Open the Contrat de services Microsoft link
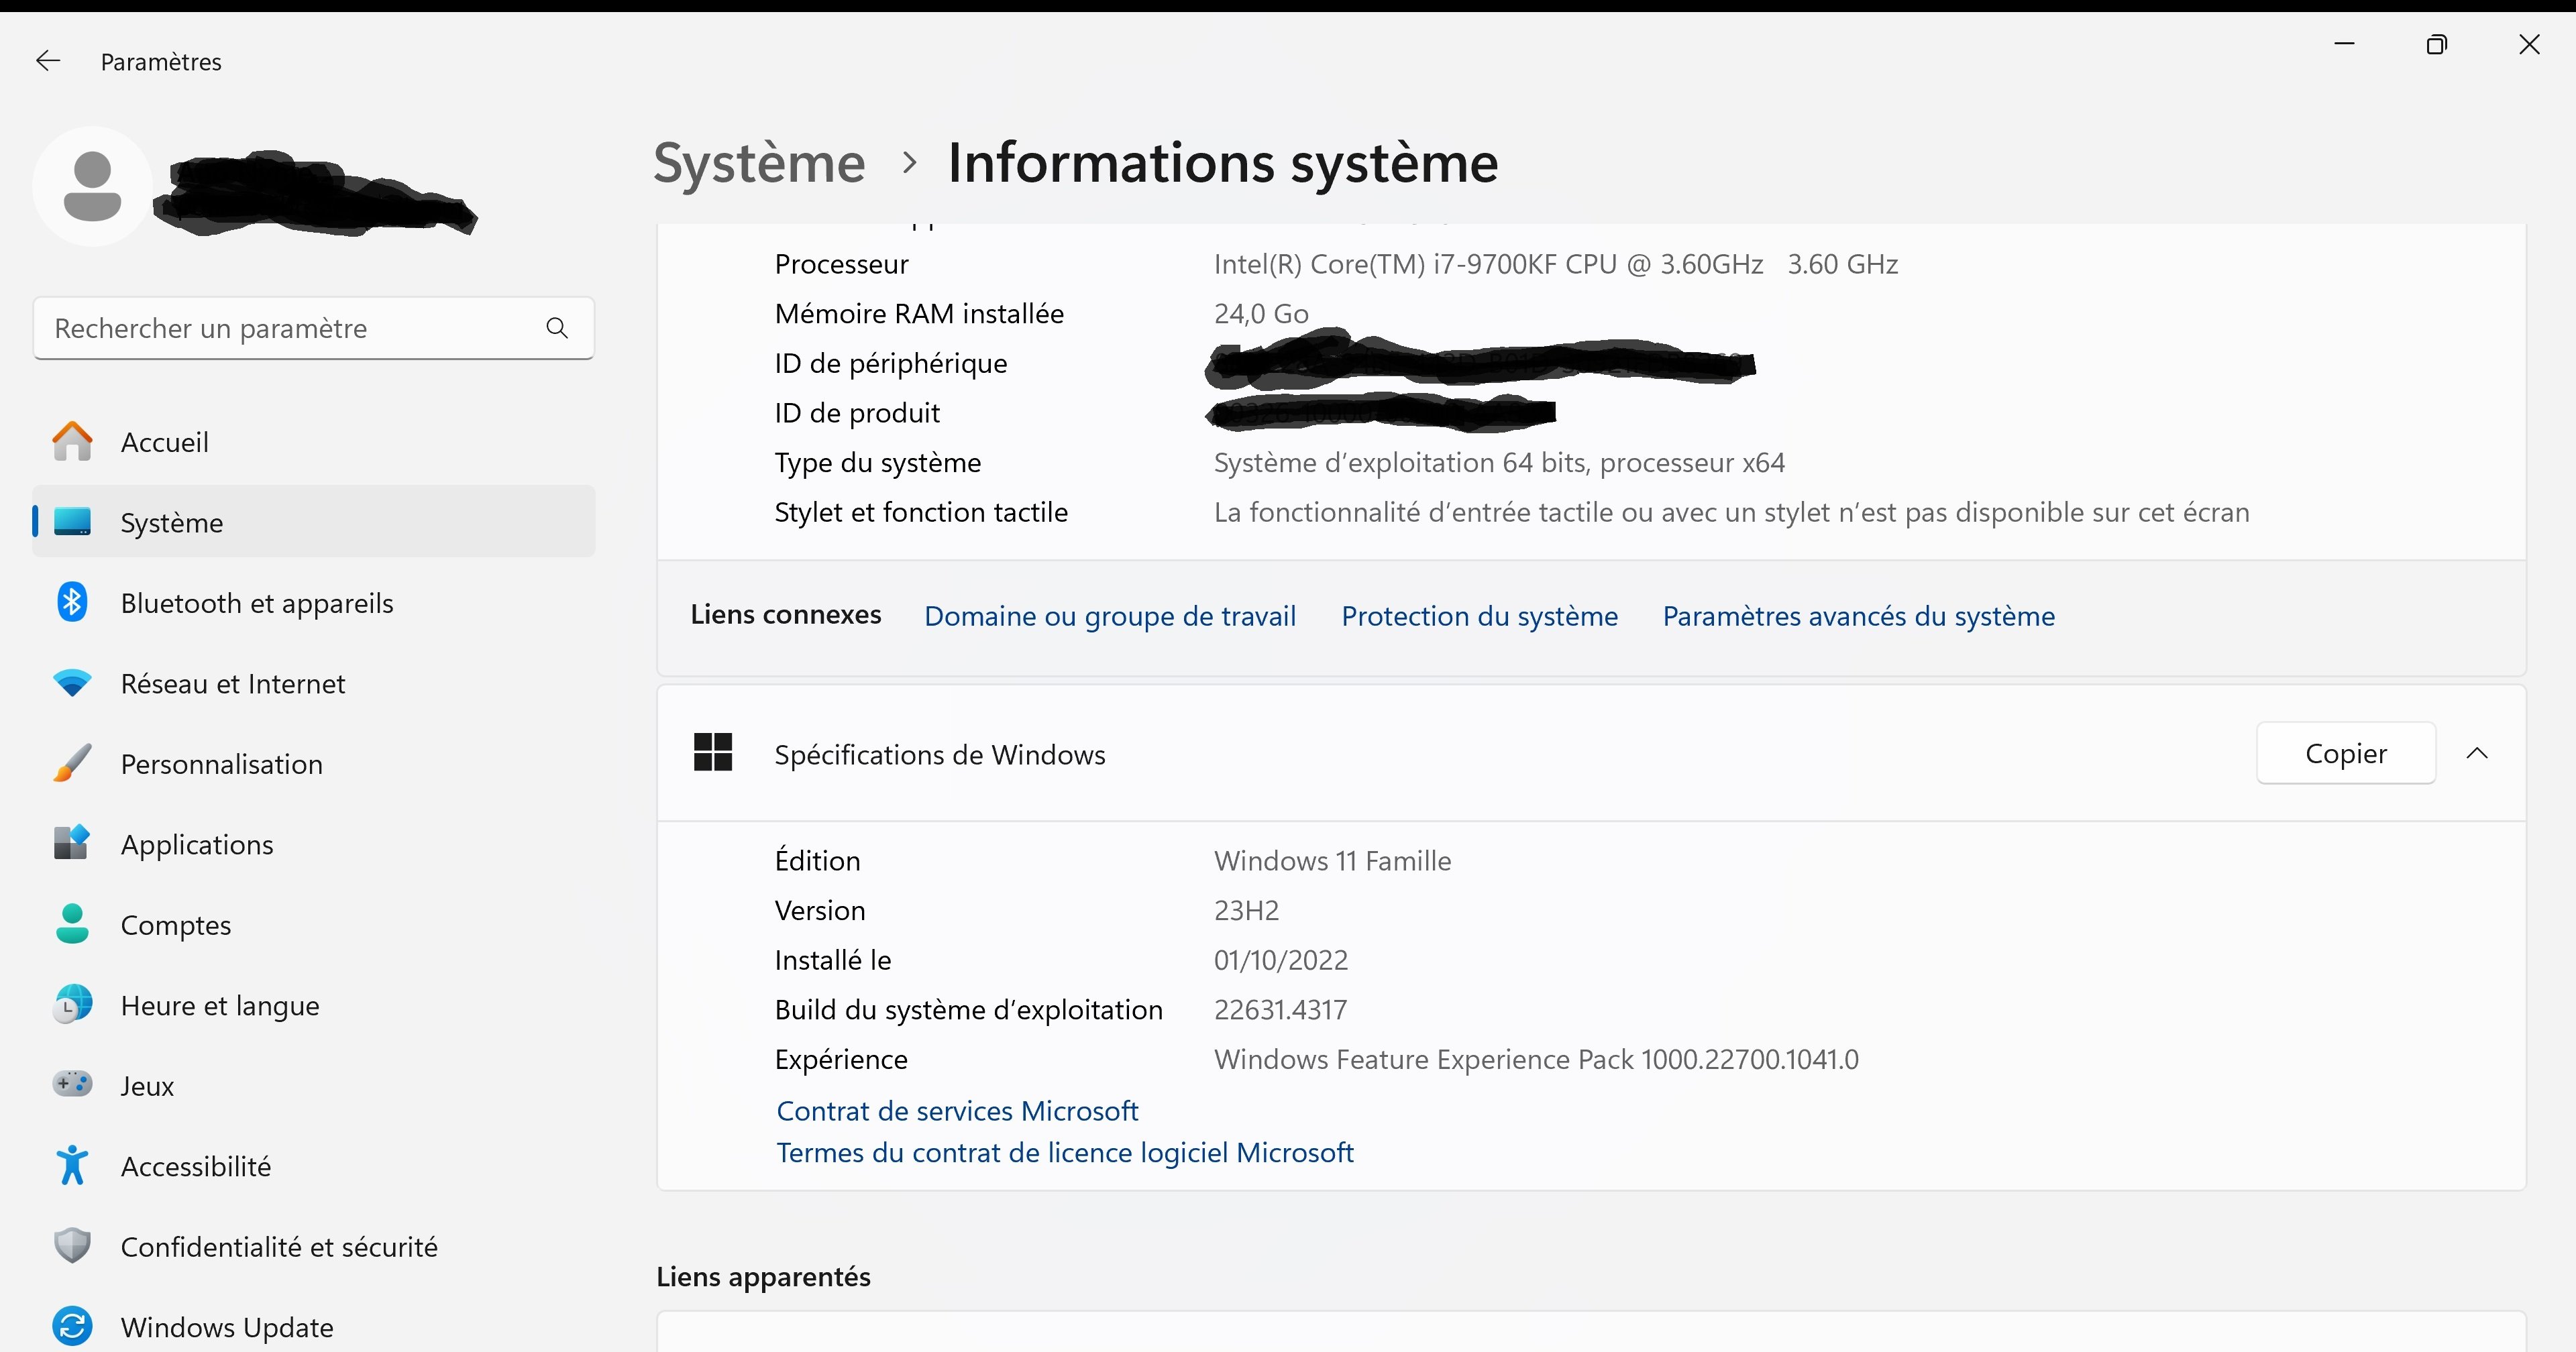 957,1111
